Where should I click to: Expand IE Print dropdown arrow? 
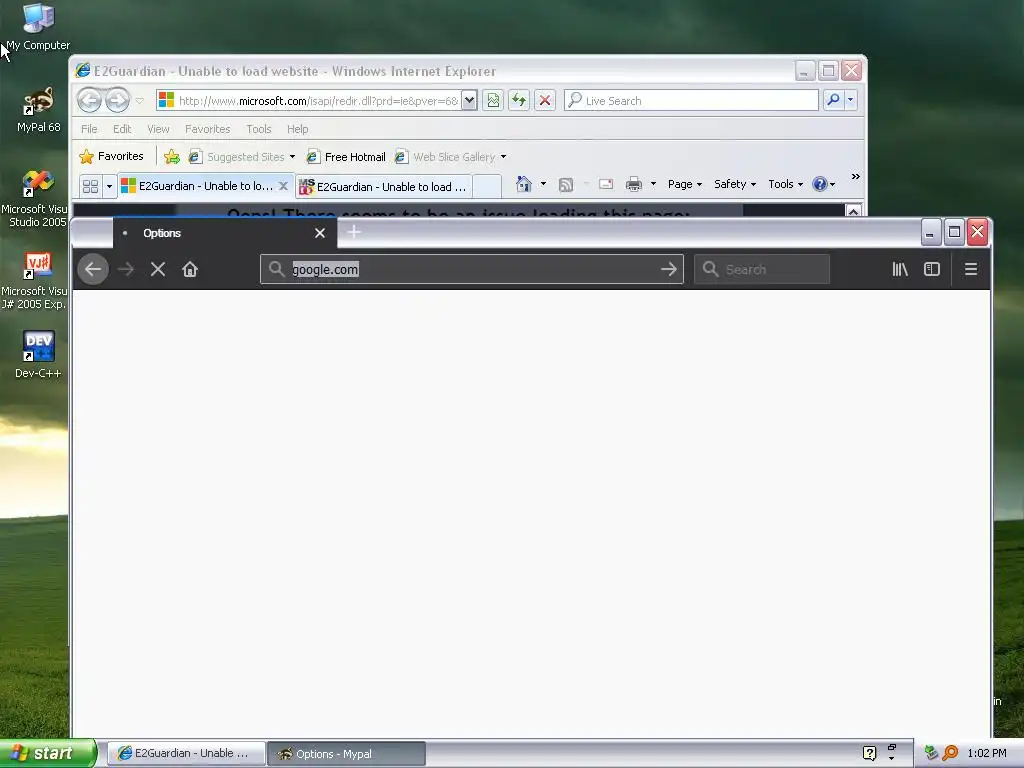coord(653,184)
